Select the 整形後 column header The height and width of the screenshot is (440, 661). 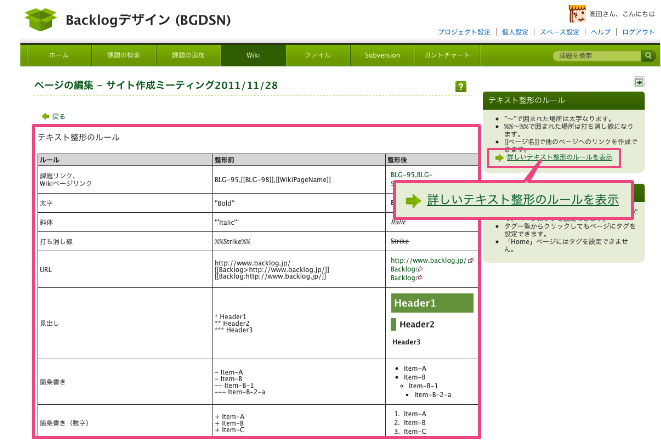(432, 160)
